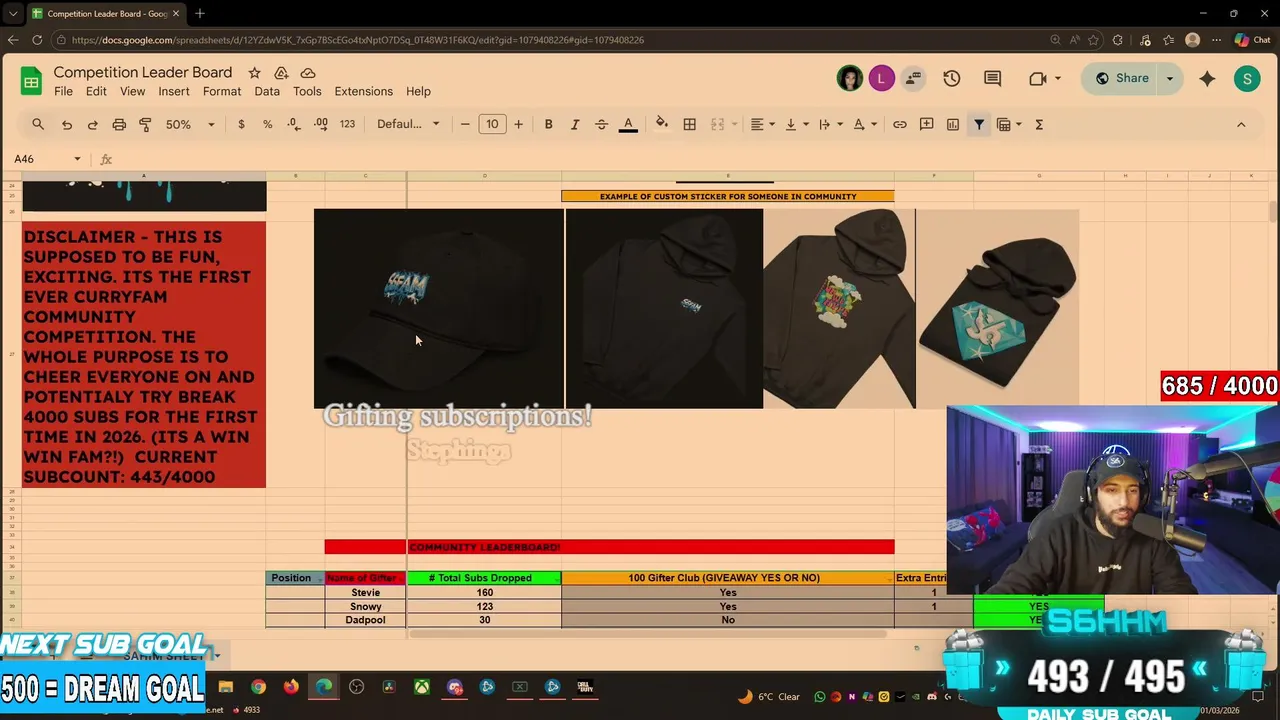Decrease decimal places
Screen dimensions: 1280x720
click(293, 124)
